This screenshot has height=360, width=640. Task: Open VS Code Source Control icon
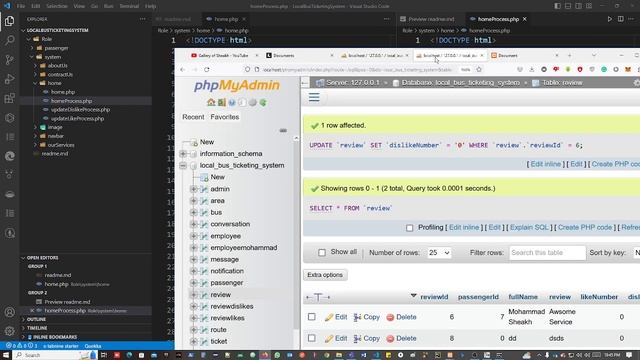[x=9, y=60]
